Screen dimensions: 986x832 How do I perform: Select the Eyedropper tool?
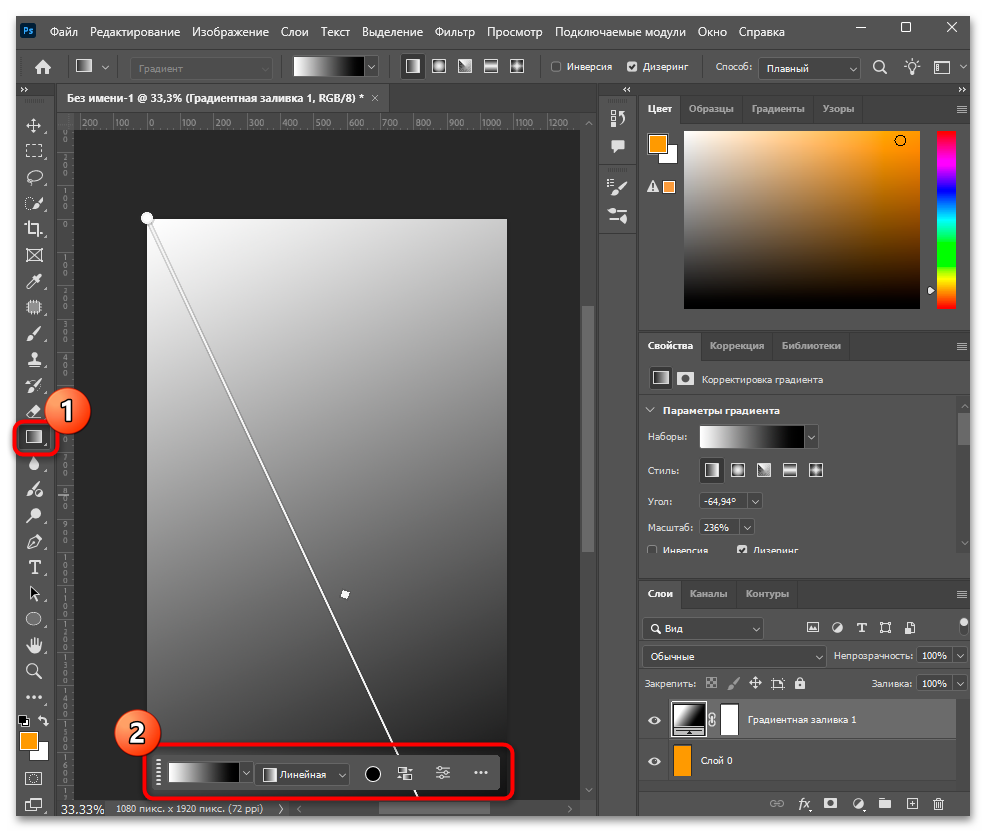(x=34, y=281)
